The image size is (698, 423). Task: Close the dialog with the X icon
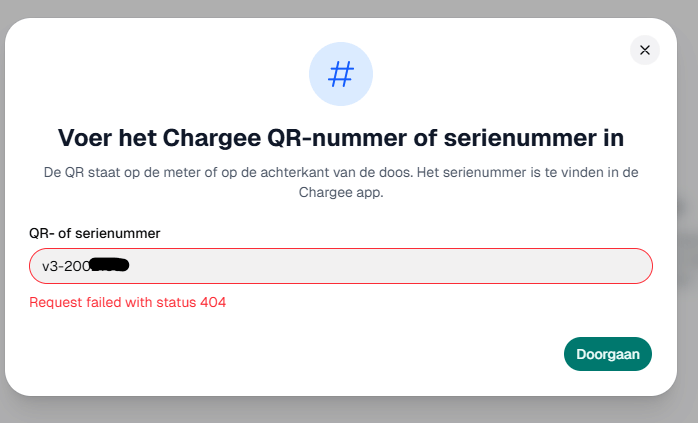pos(645,50)
